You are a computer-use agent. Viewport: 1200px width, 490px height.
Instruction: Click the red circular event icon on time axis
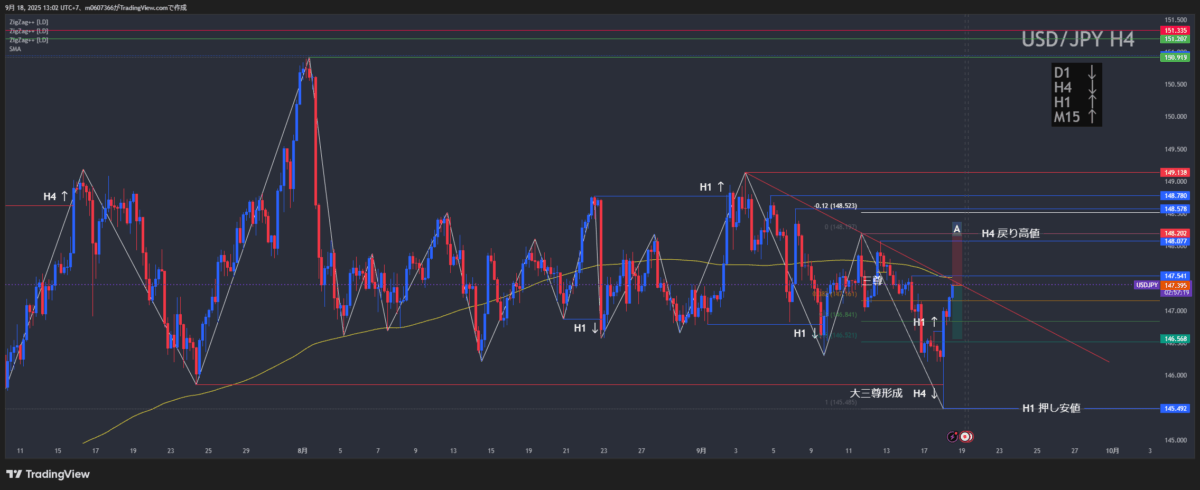coord(967,436)
